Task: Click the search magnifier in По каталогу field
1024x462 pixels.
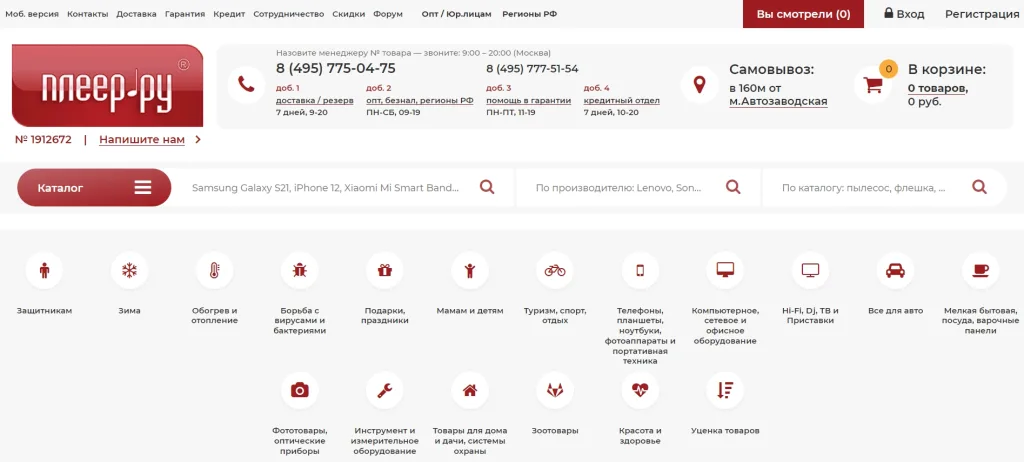Action: (x=979, y=188)
